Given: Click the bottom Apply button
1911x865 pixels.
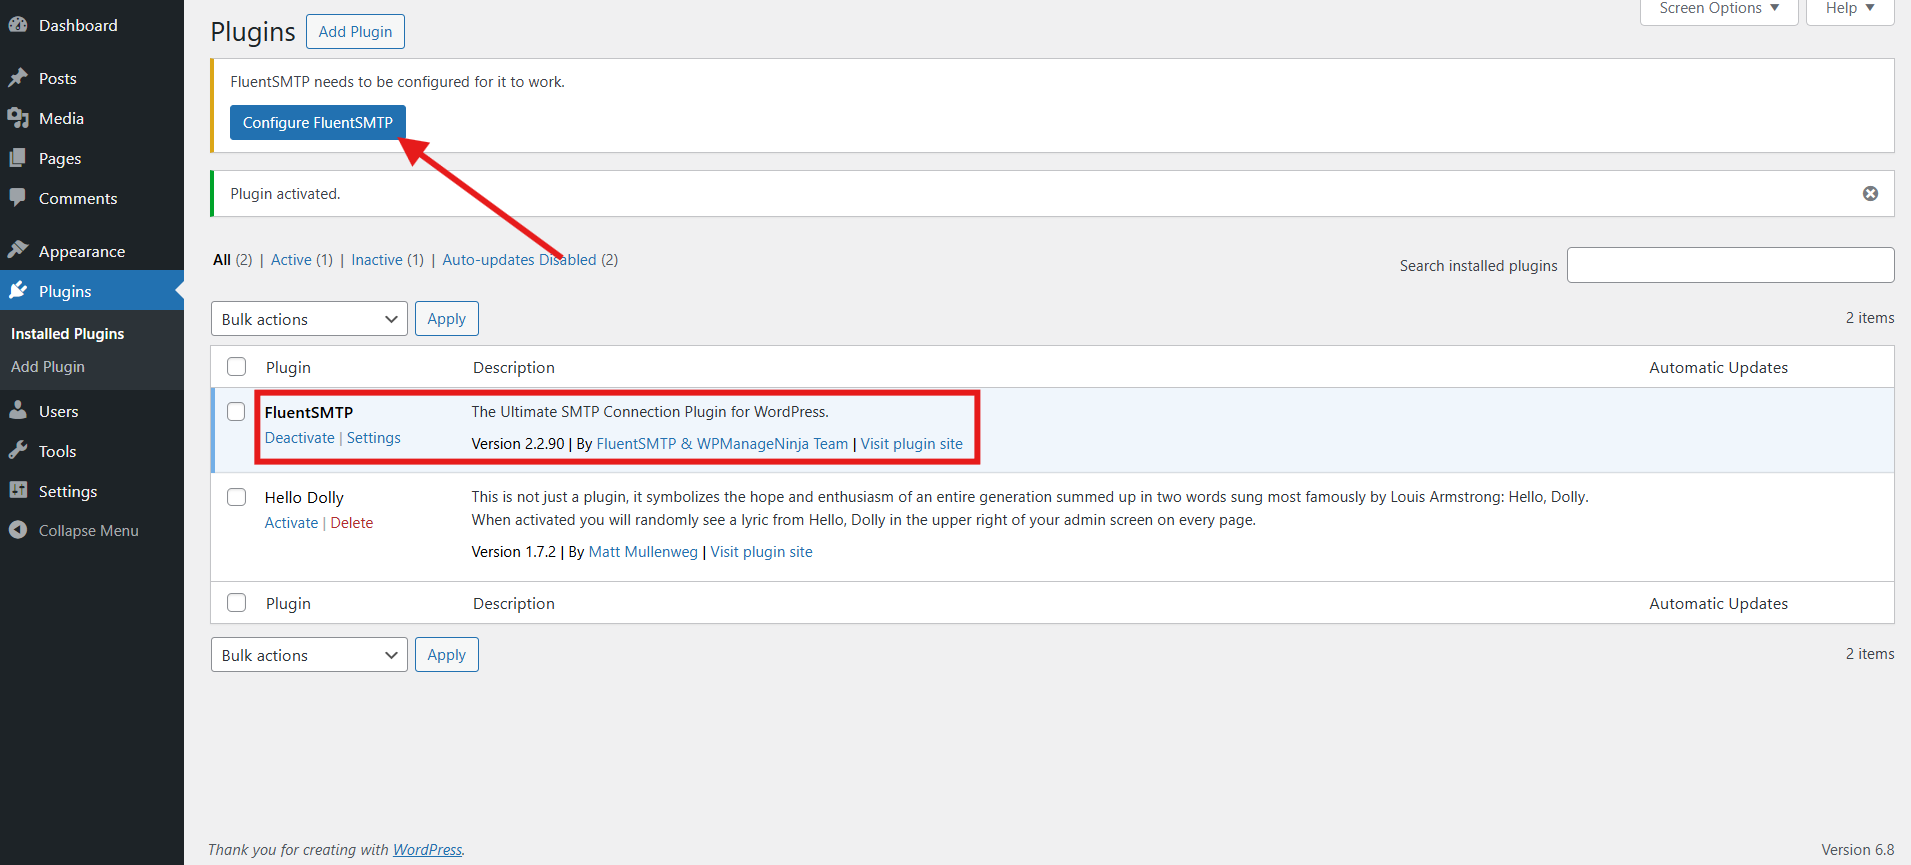Looking at the screenshot, I should [x=447, y=655].
